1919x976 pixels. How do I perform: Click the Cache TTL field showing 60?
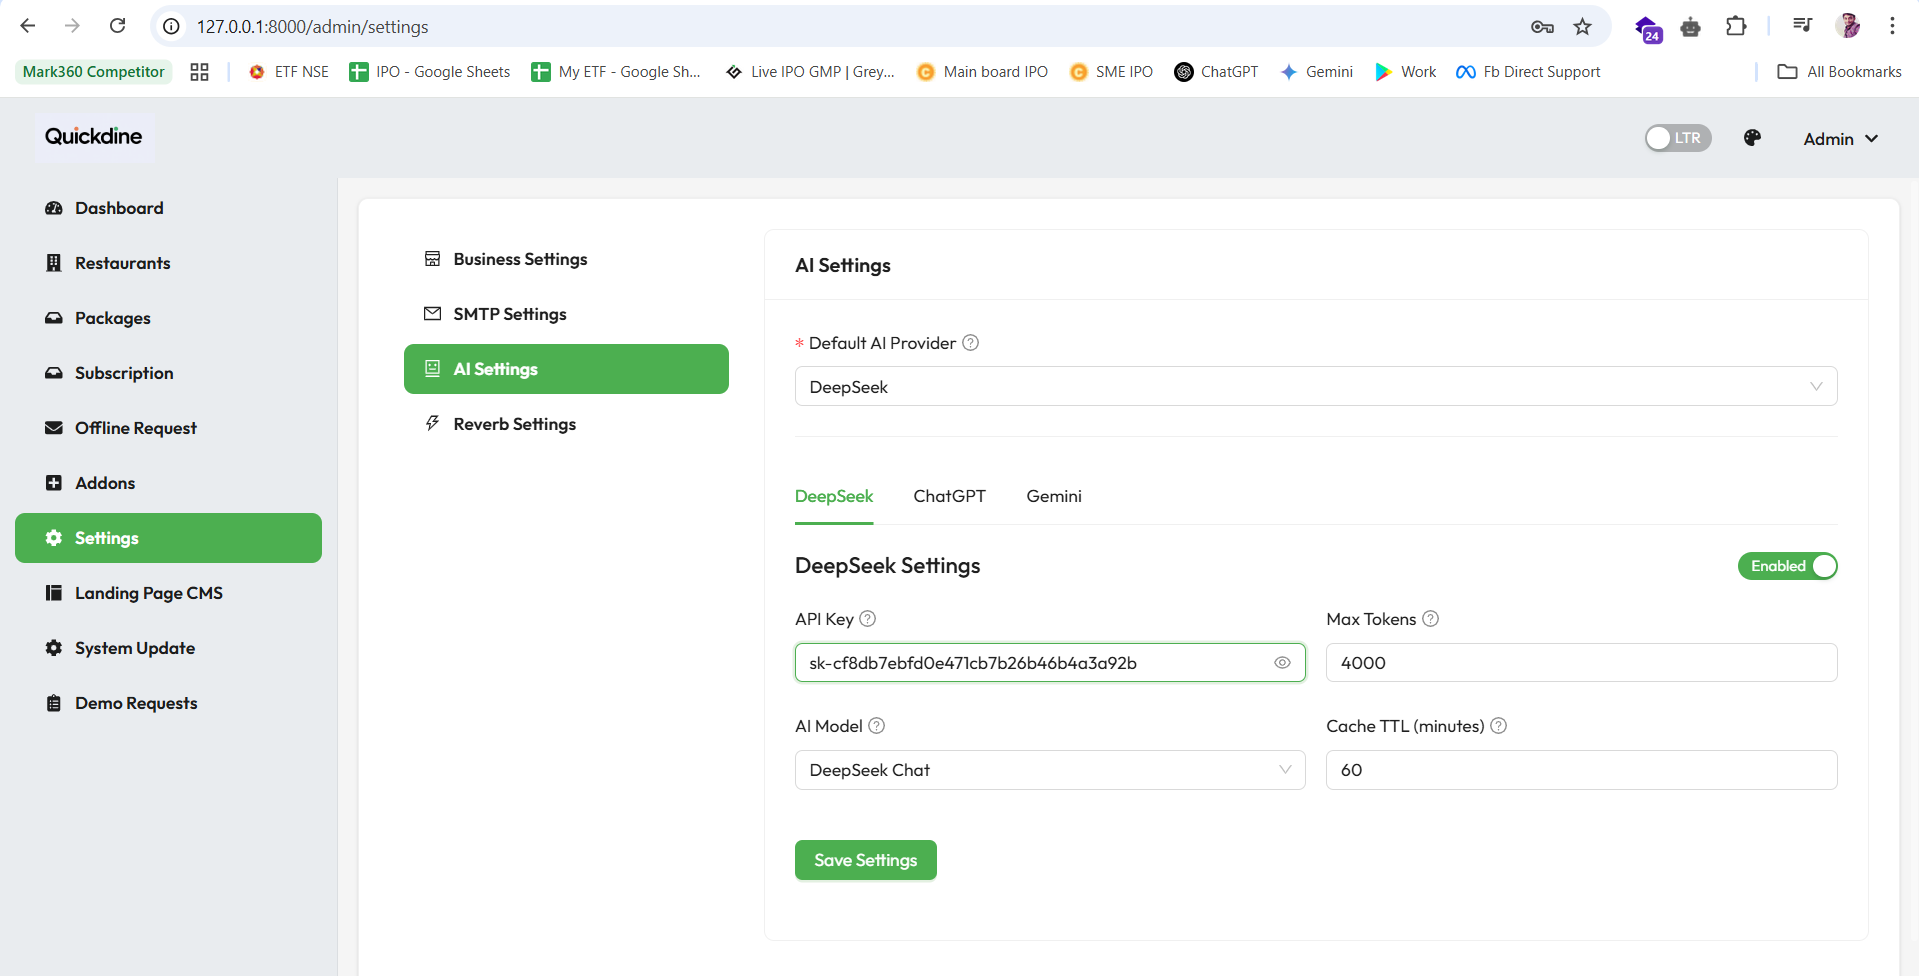coord(1581,770)
